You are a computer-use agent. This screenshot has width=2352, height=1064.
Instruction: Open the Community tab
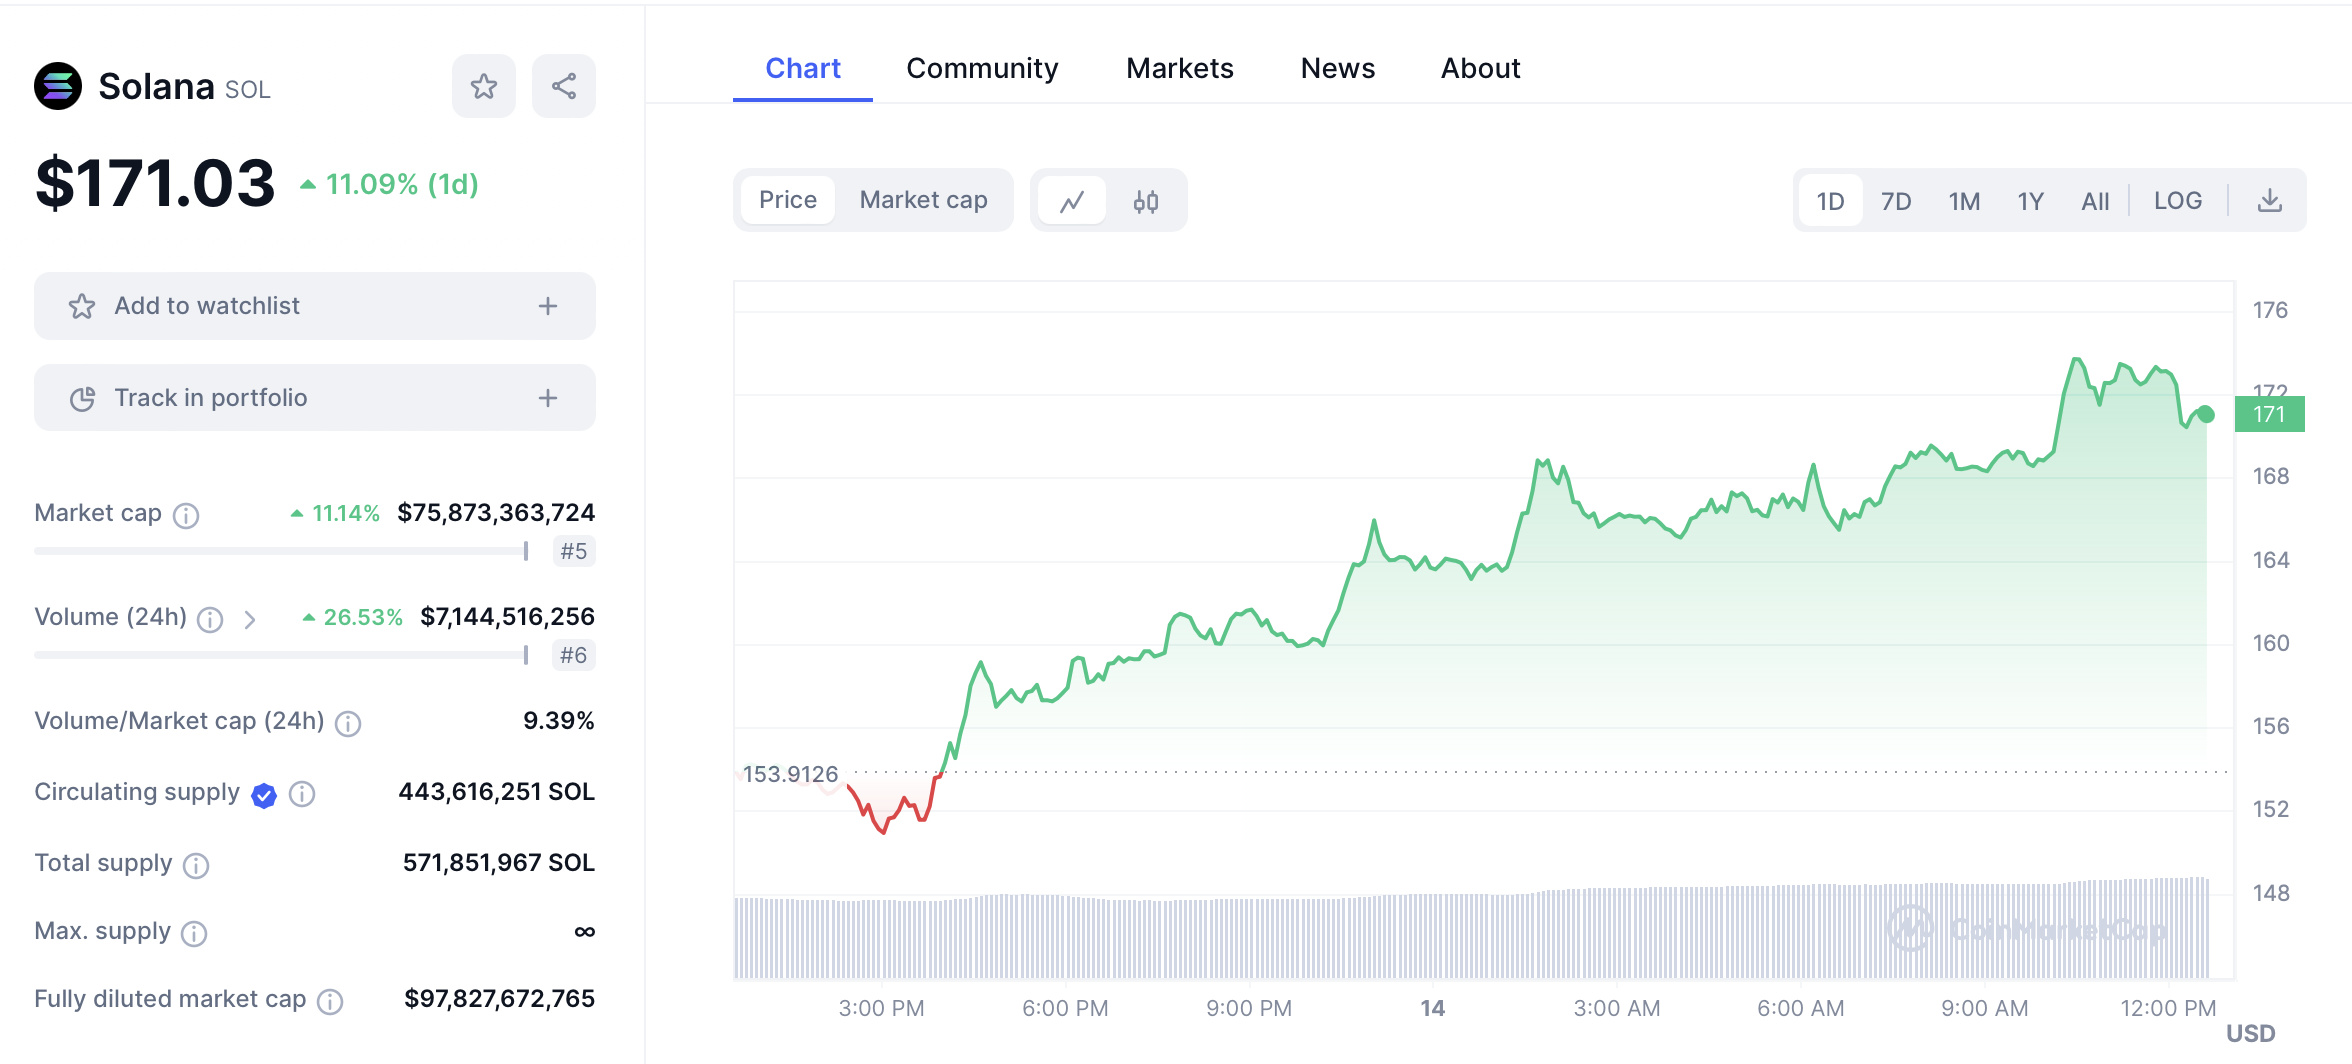pos(982,68)
